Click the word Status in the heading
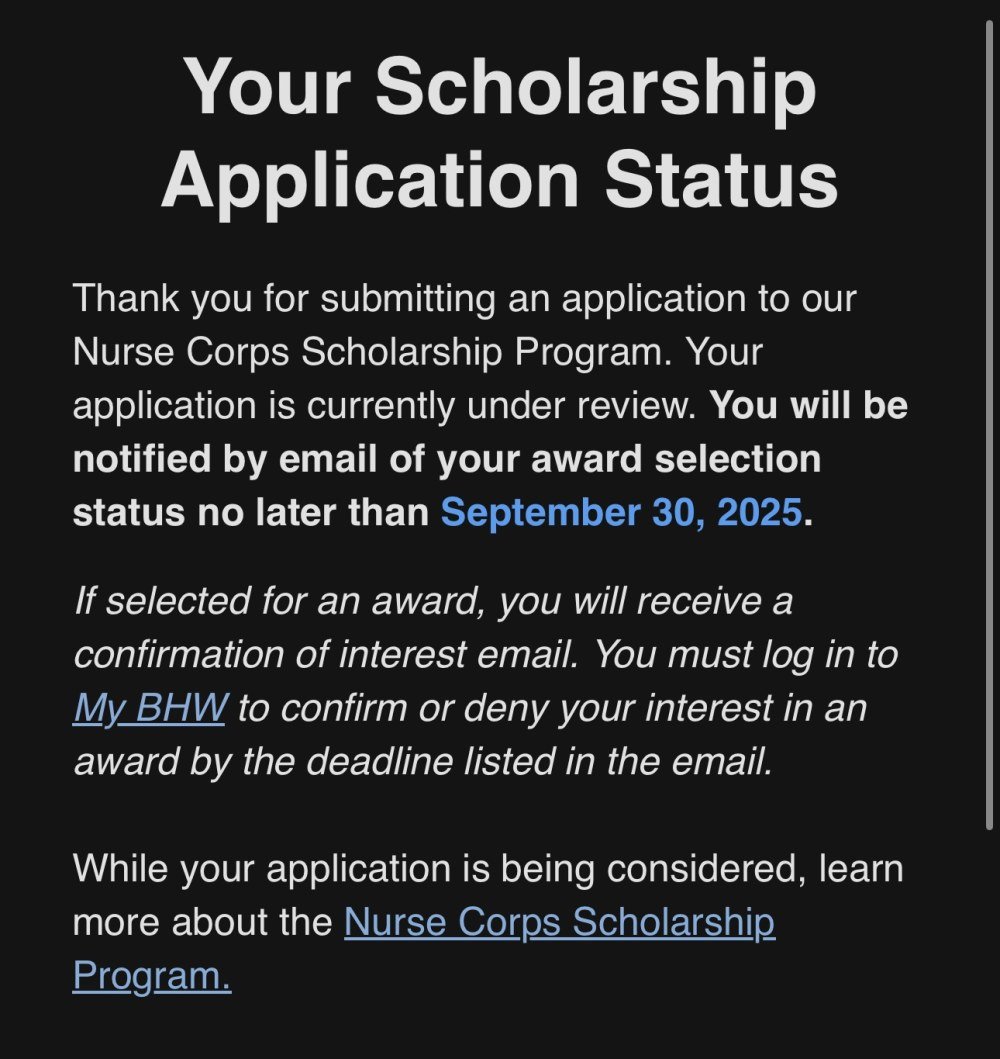Screen dimensions: 1000x1059 [x=721, y=180]
